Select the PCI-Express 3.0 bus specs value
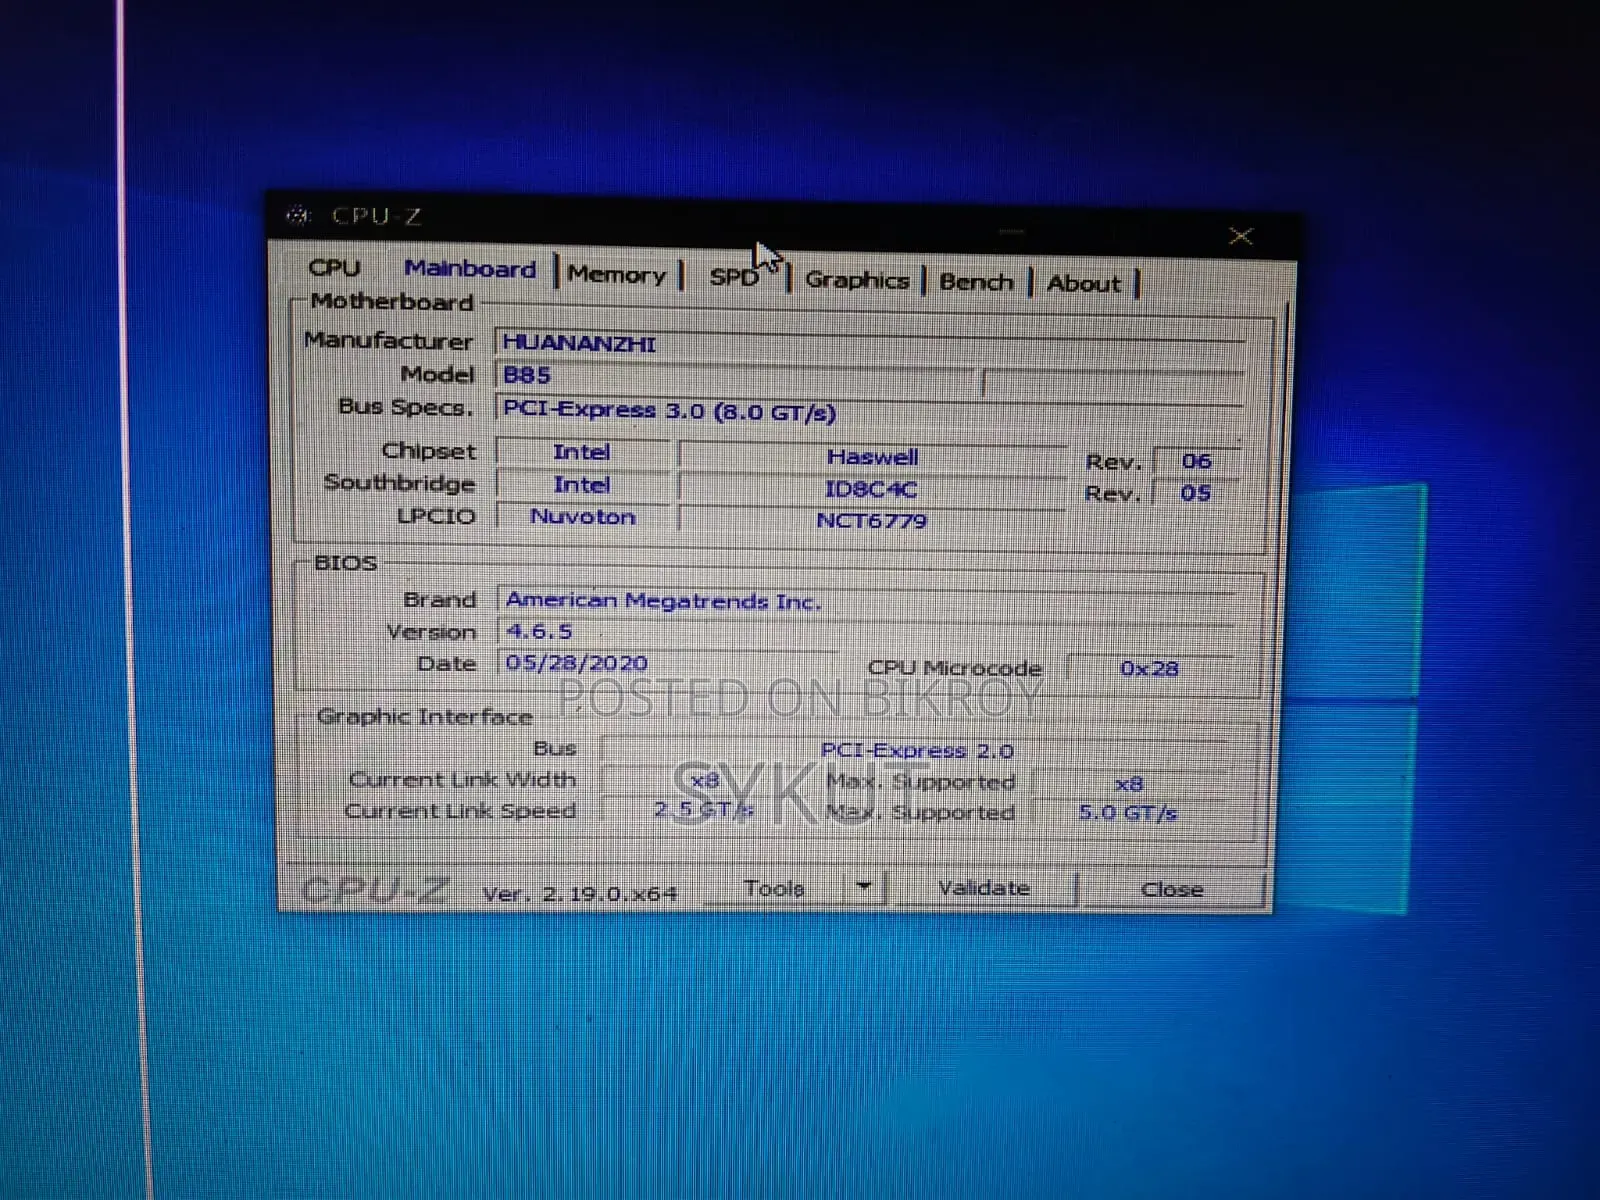Screen dimensions: 1600x1200 click(x=870, y=410)
